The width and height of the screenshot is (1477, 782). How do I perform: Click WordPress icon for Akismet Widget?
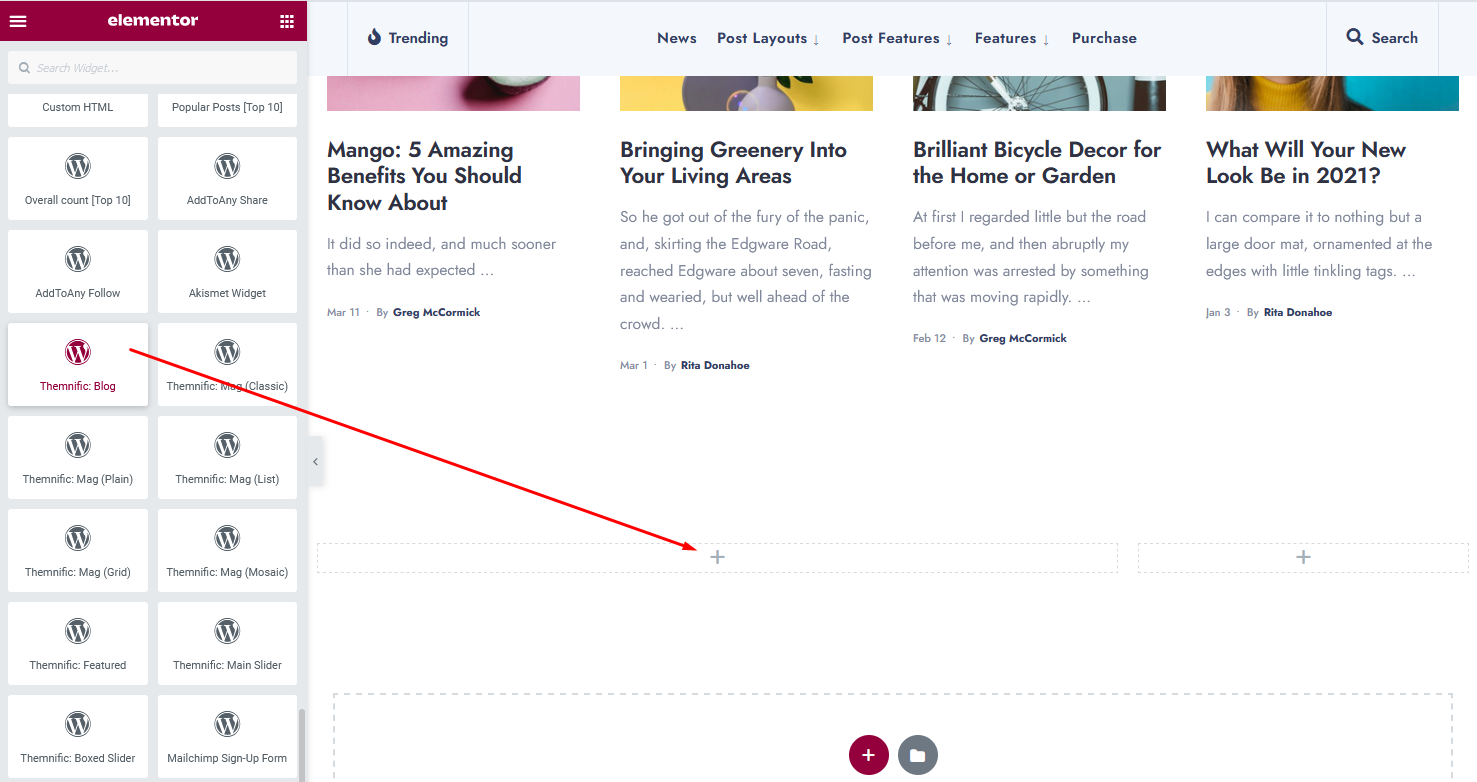coord(227,259)
